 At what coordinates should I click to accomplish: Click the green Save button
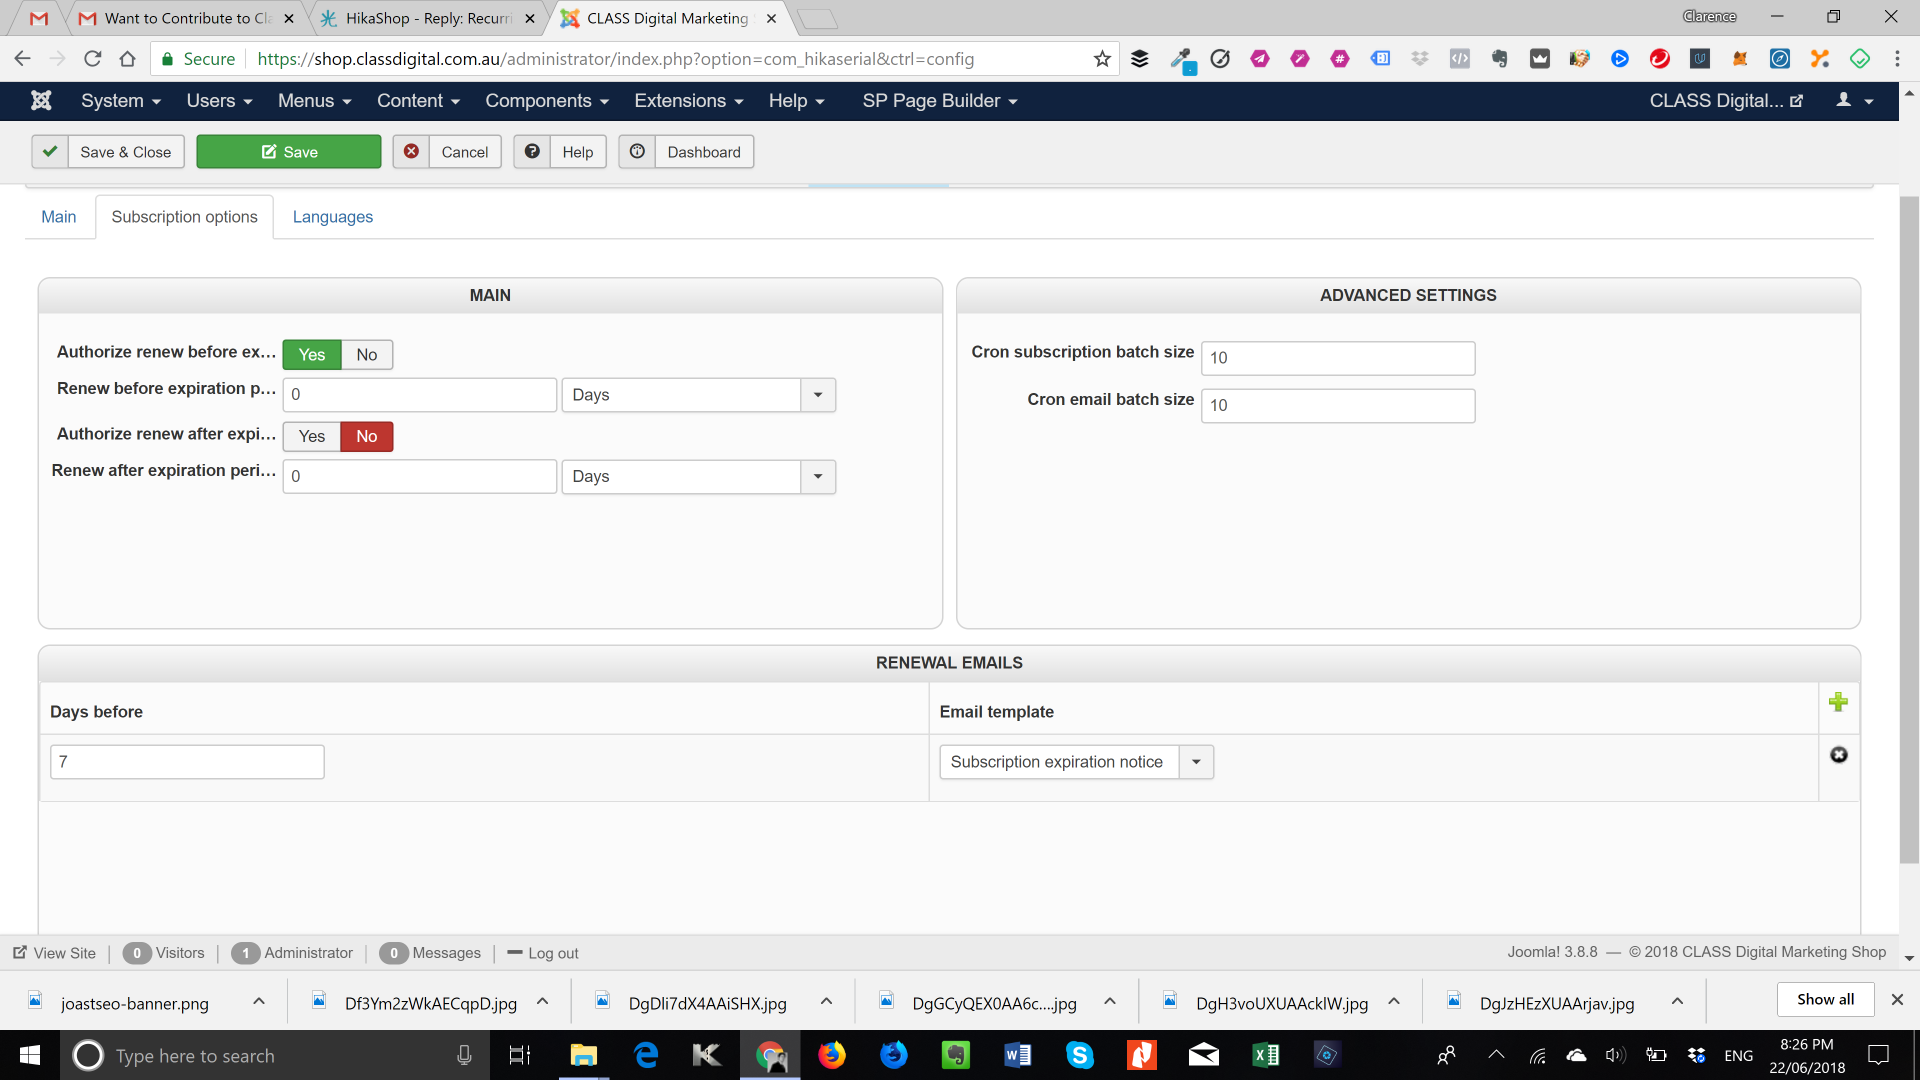tap(289, 152)
